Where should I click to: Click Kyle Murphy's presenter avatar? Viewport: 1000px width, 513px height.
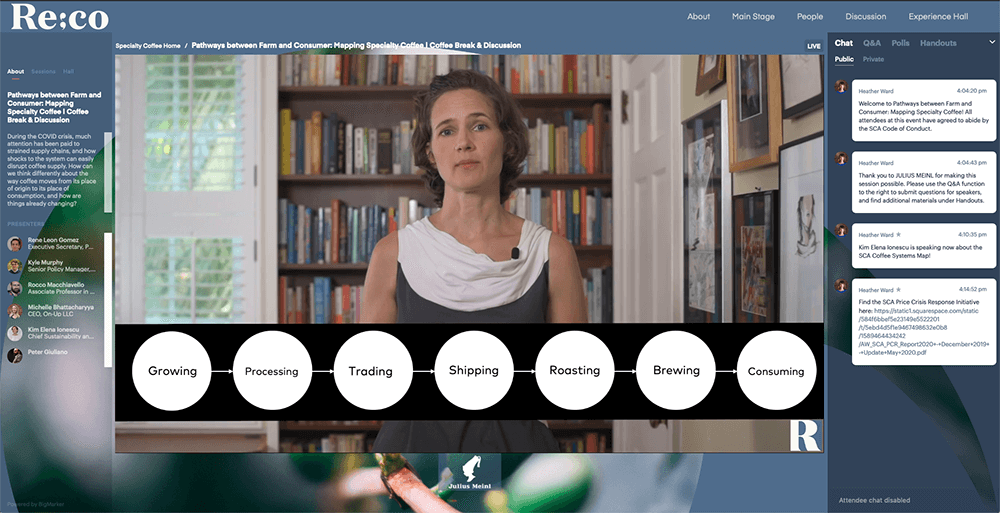[x=15, y=266]
